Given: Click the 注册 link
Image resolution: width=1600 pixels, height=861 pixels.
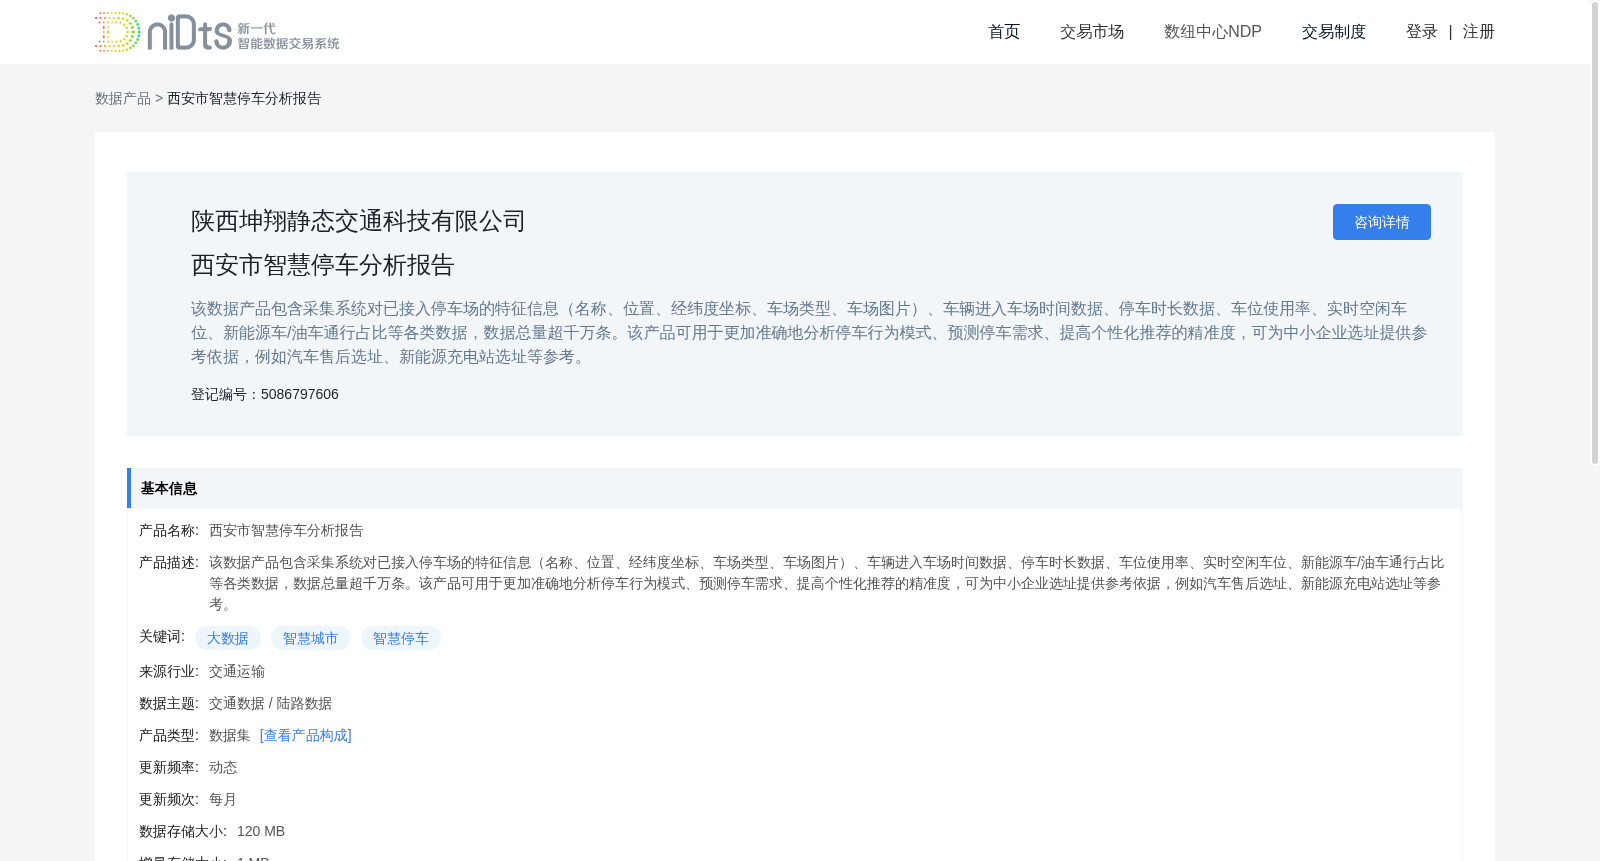Looking at the screenshot, I should coord(1479,32).
